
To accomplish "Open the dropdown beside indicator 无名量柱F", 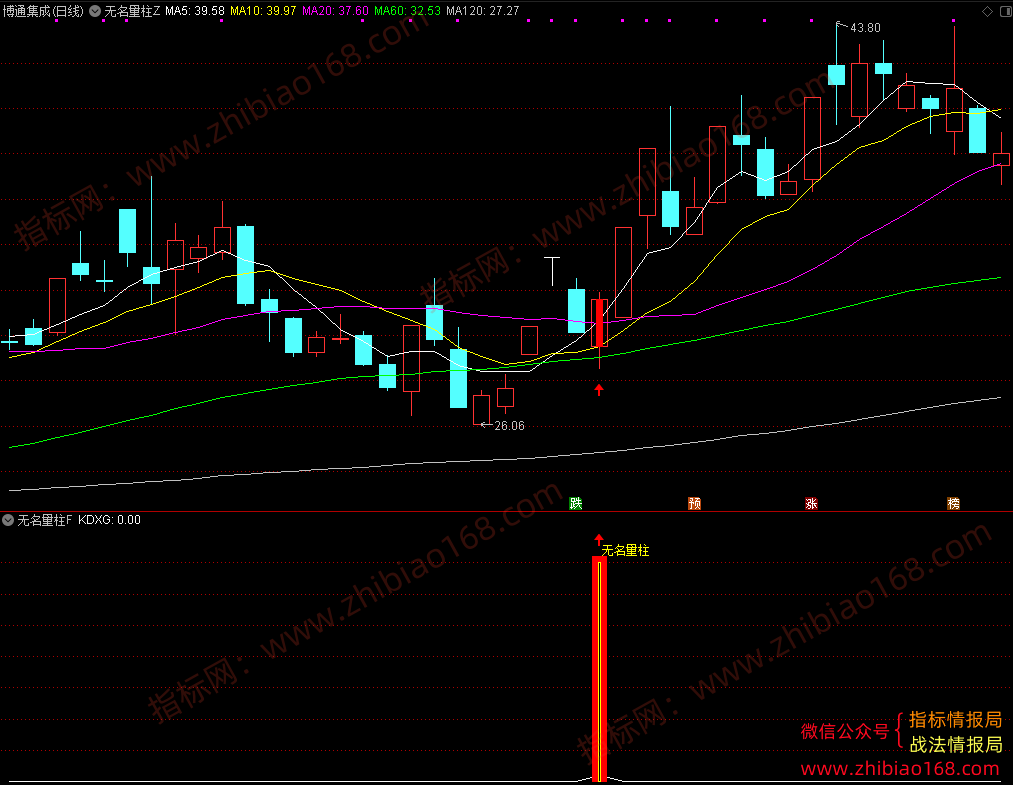I will 8,520.
